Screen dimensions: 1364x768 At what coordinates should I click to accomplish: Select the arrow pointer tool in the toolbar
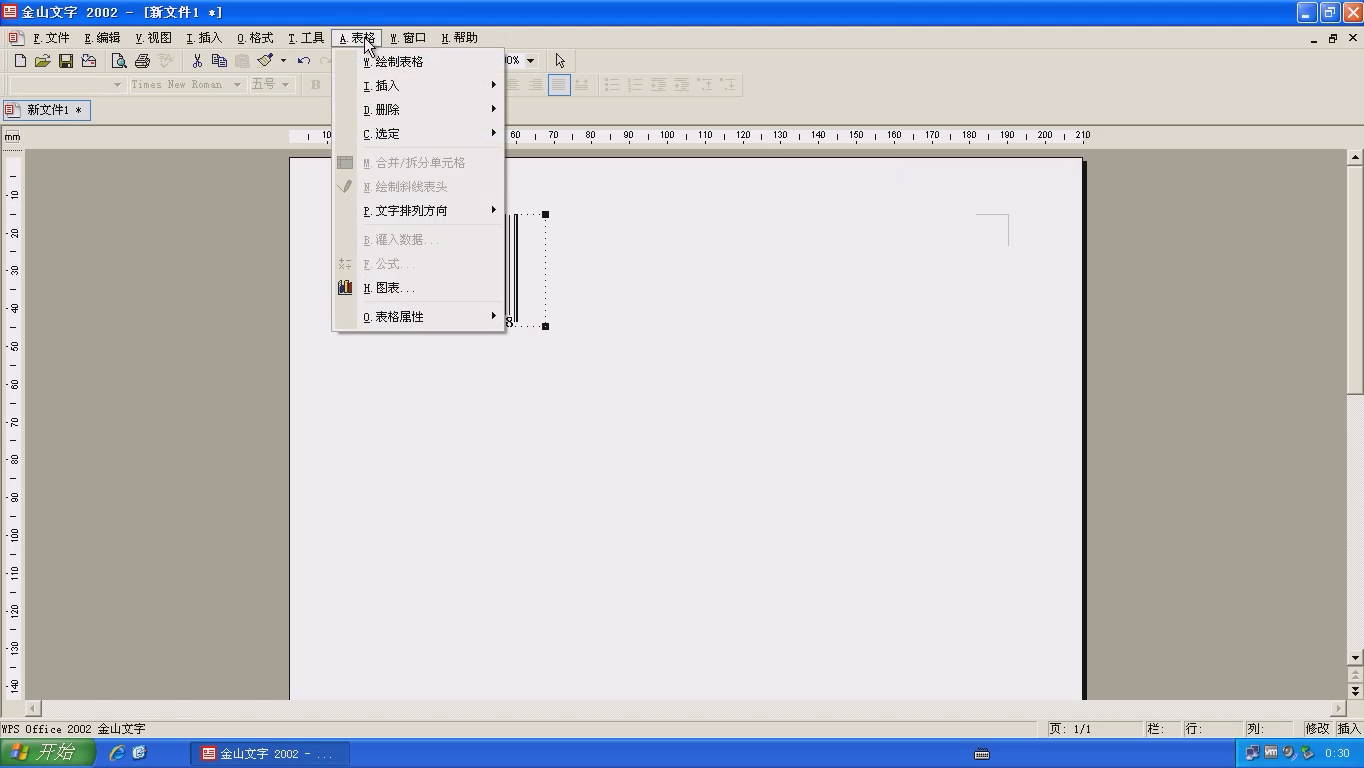[x=560, y=61]
